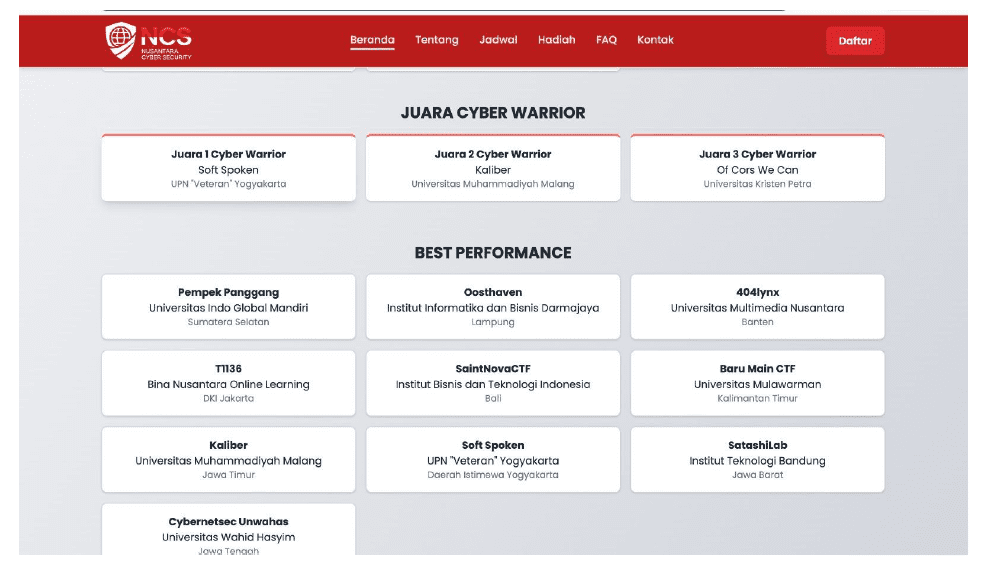Open the Juara 3 Cyber Warrior card
Image resolution: width=993 pixels, height=564 pixels.
pyautogui.click(x=757, y=168)
